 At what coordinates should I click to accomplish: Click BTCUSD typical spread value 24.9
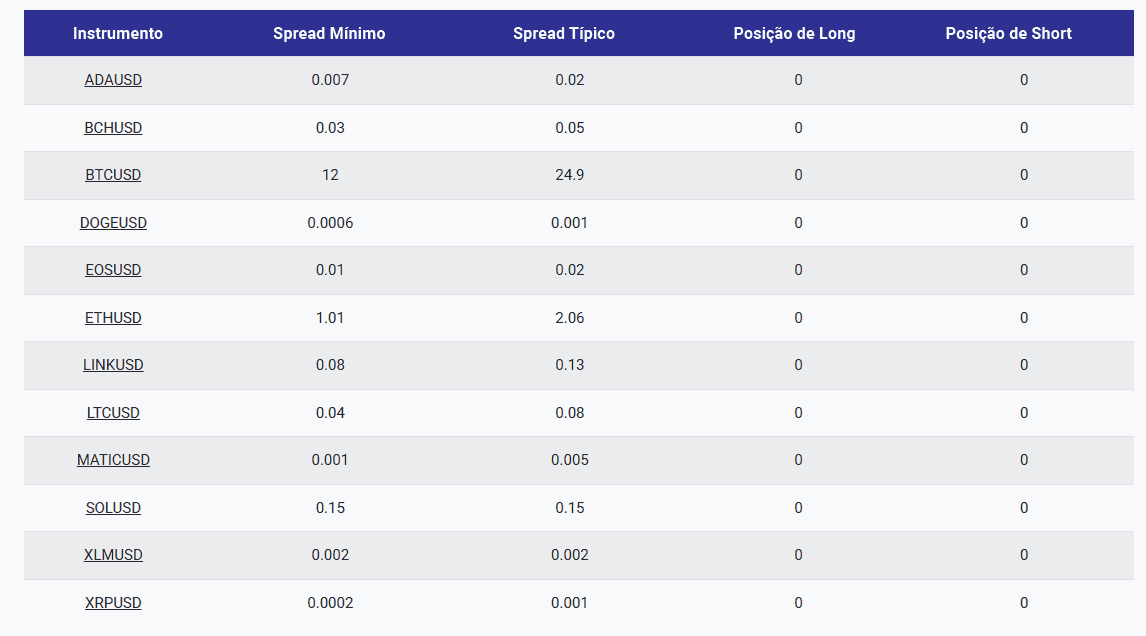tap(570, 175)
